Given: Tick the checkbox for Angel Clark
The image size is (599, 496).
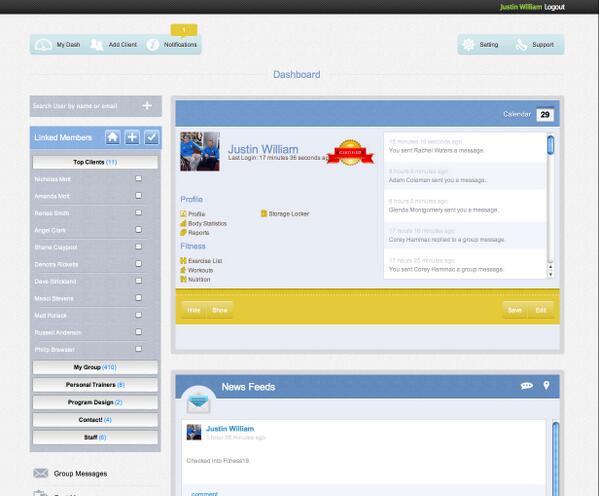Looking at the screenshot, I should coord(139,230).
